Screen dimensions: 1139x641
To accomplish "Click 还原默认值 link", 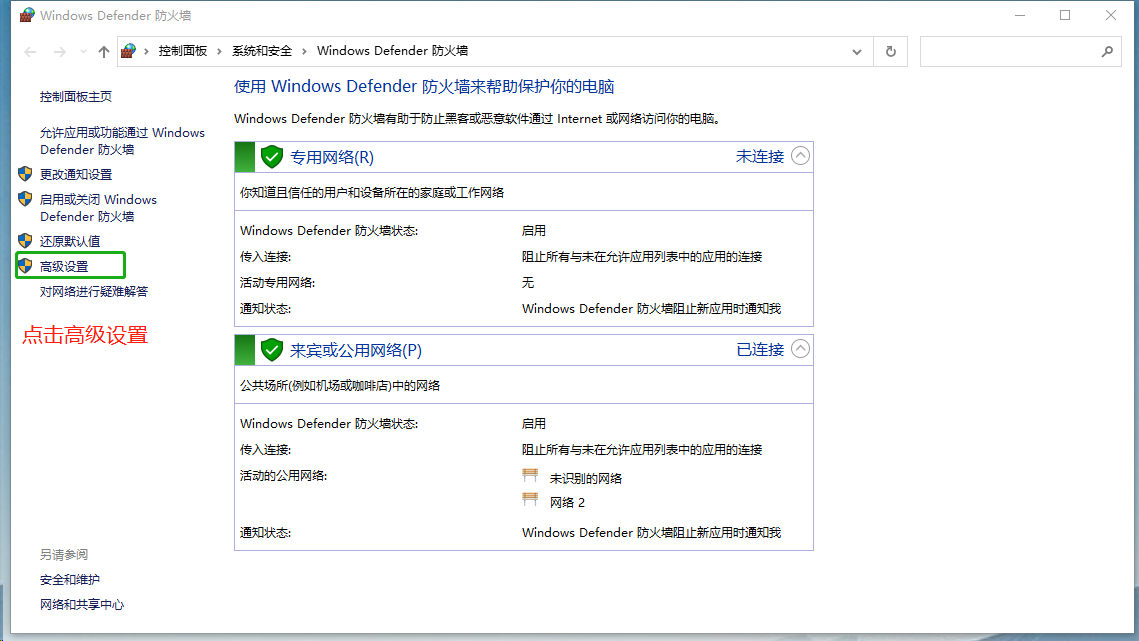I will (x=70, y=241).
